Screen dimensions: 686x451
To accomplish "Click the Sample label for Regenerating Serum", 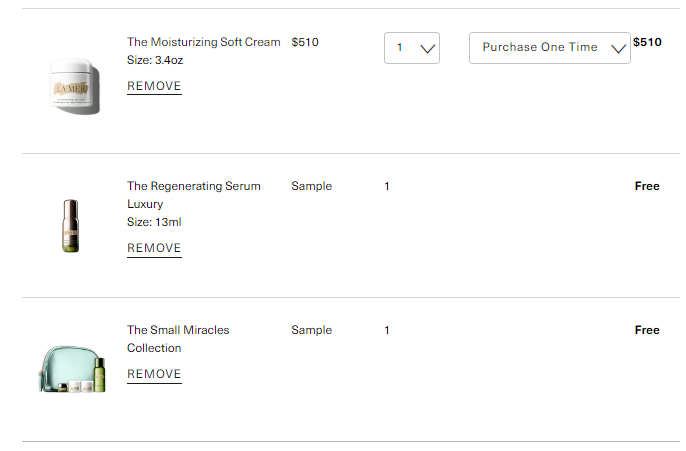I will [312, 186].
